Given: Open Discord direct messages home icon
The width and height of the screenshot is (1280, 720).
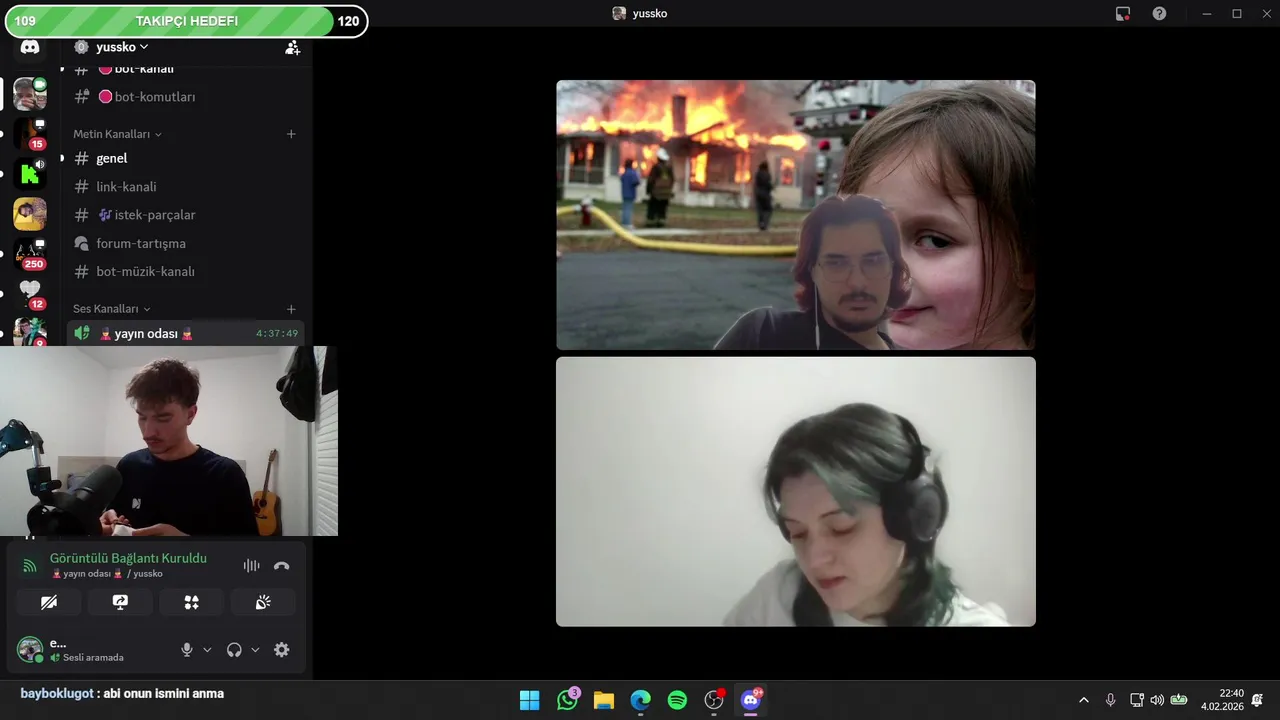Looking at the screenshot, I should coord(30,47).
